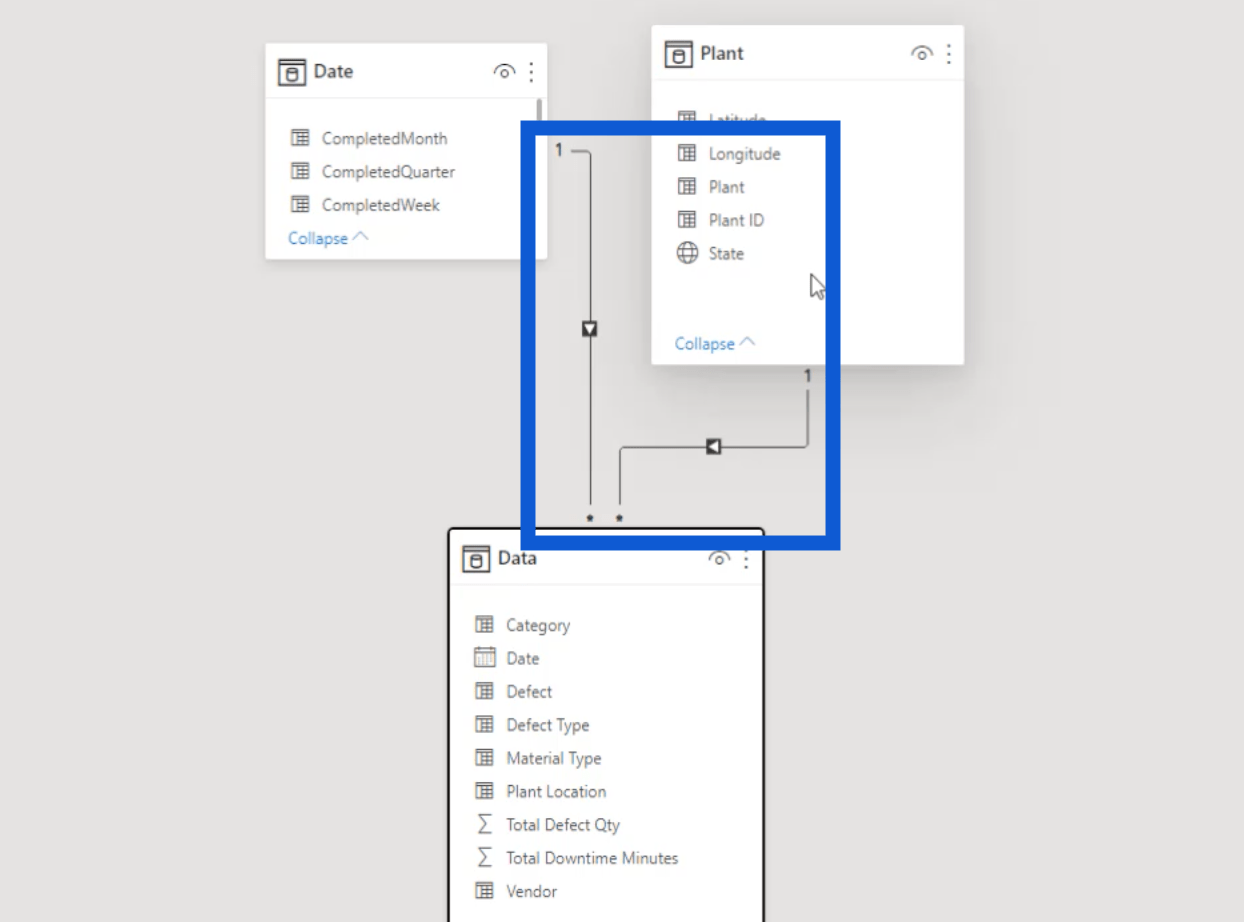The height and width of the screenshot is (922, 1244).
Task: Click the CompletedMonth column icon
Action: tap(300, 138)
